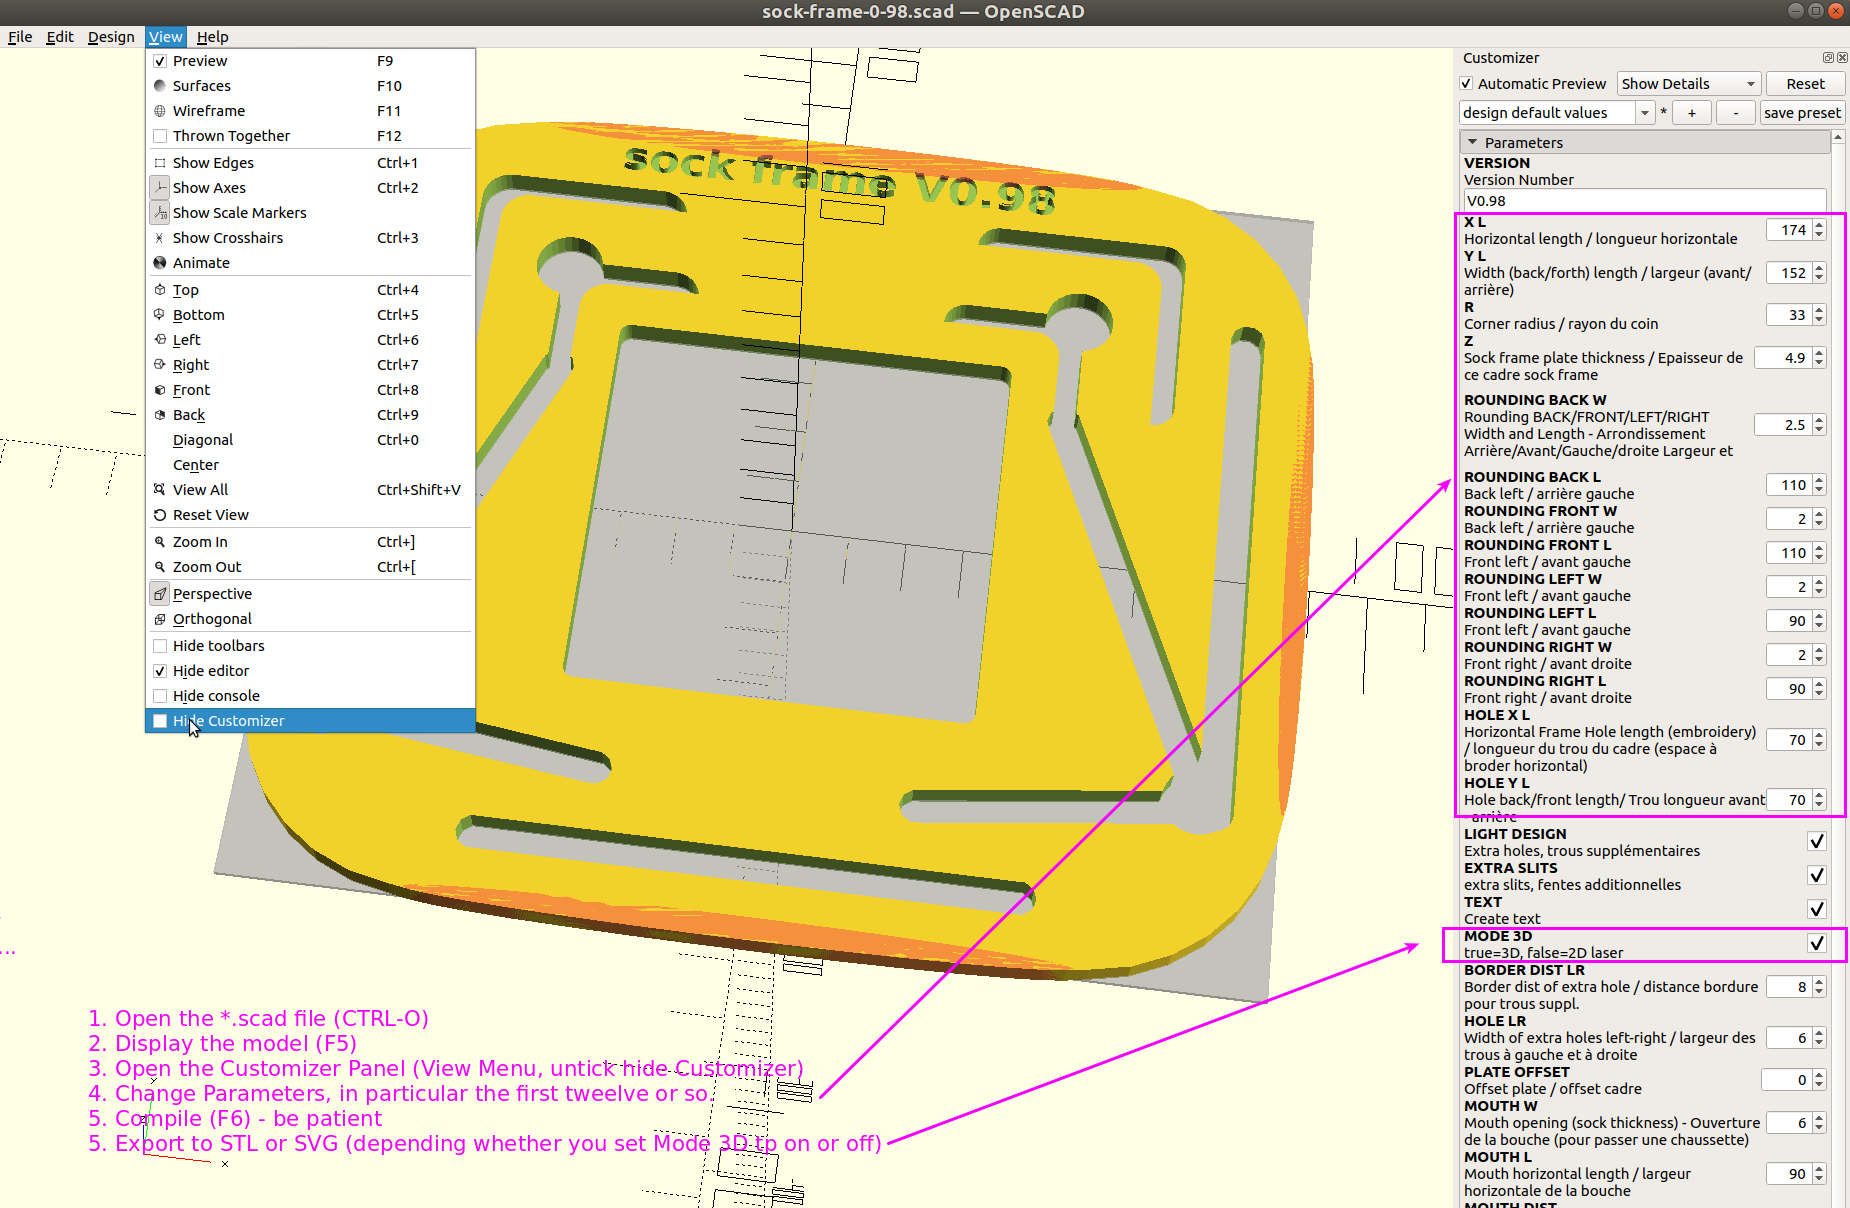
Task: Collapse the Parameters section
Action: pyautogui.click(x=1473, y=143)
